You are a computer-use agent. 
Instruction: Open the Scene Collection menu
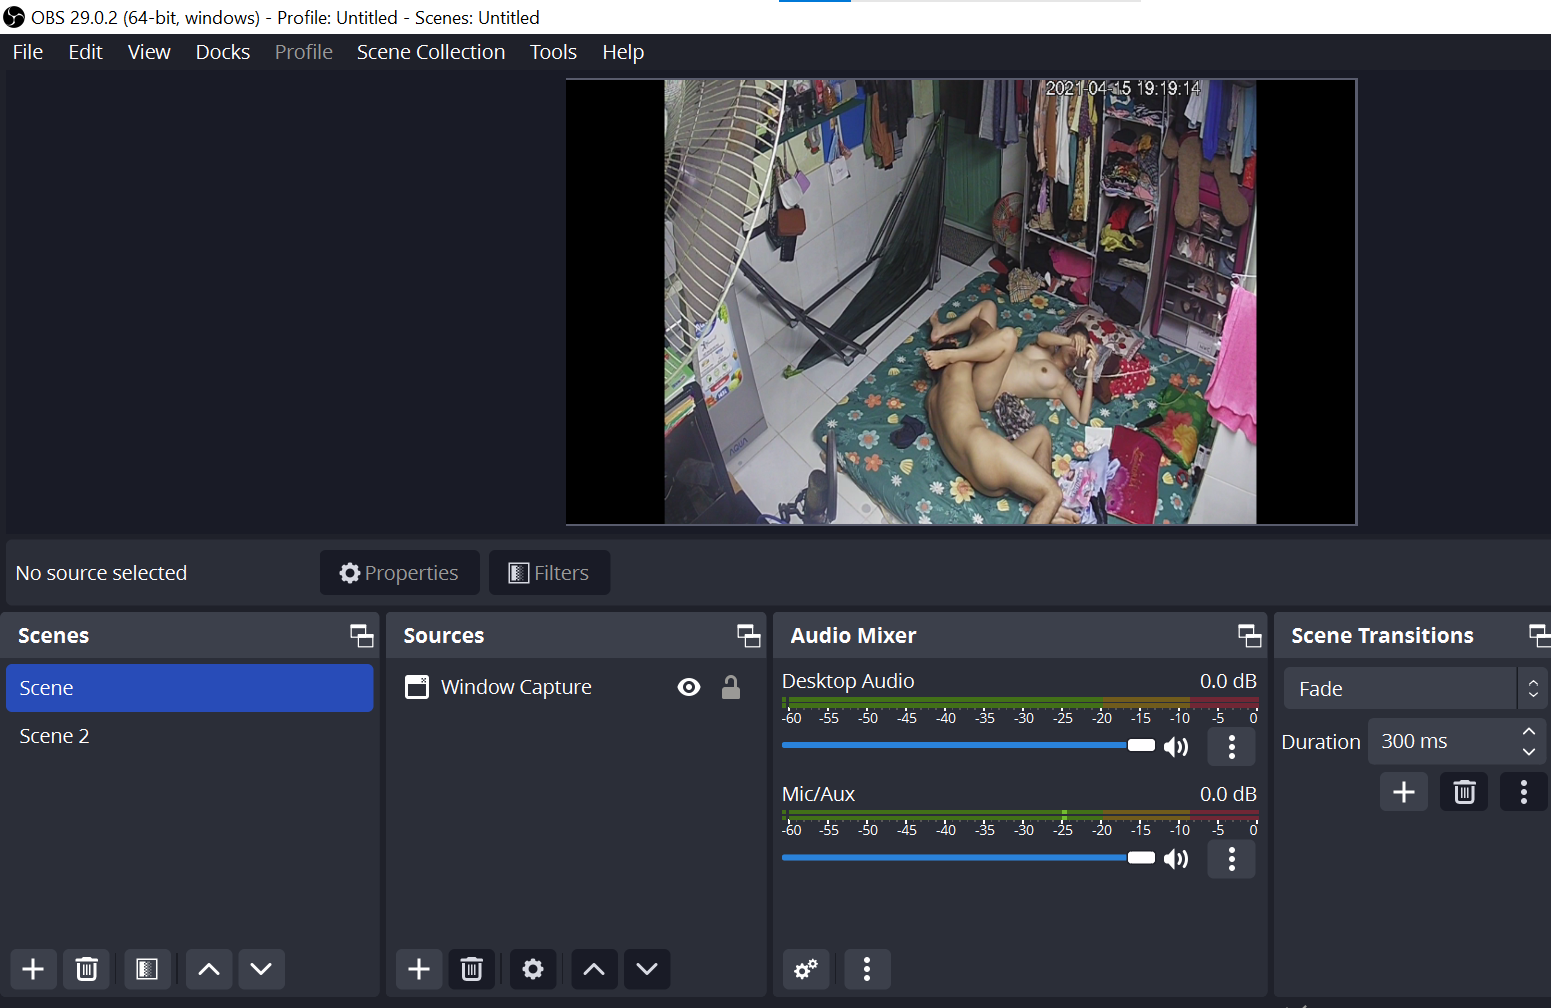click(x=431, y=52)
